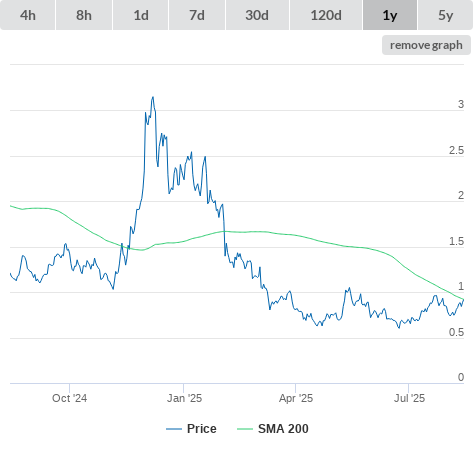Click the green SMA 200 line marker

[245, 429]
